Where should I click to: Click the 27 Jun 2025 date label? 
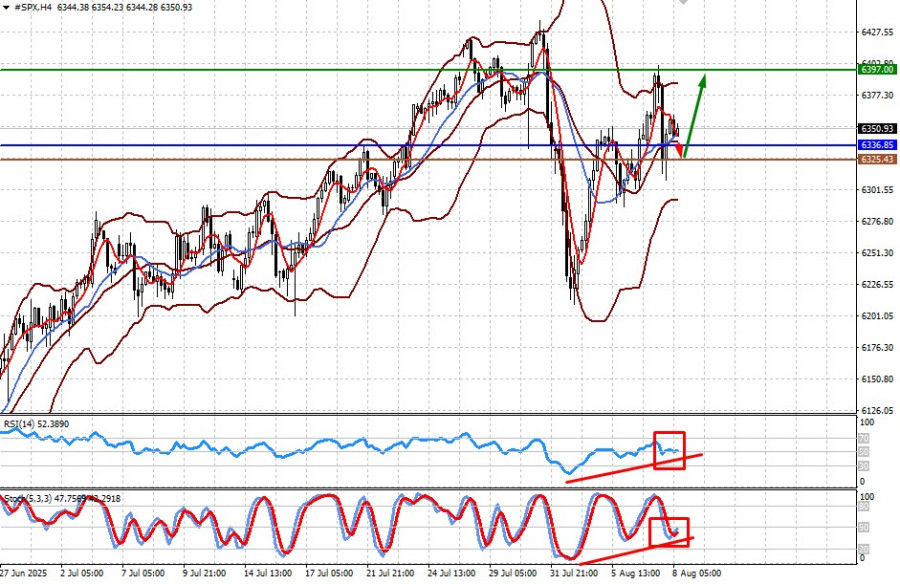24,575
